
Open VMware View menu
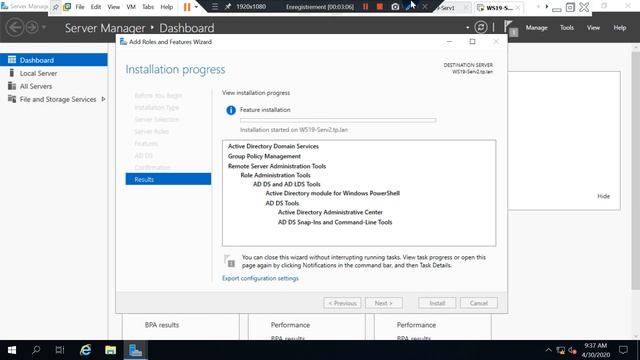pyautogui.click(x=113, y=7)
